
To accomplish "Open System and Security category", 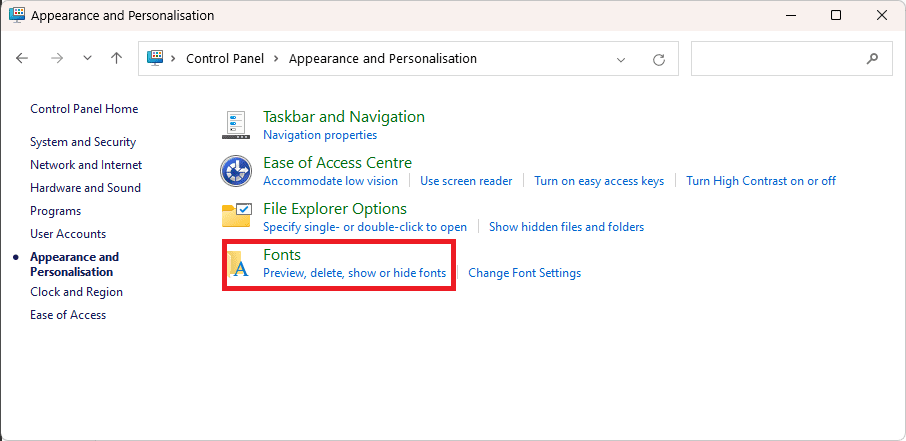I will [83, 142].
